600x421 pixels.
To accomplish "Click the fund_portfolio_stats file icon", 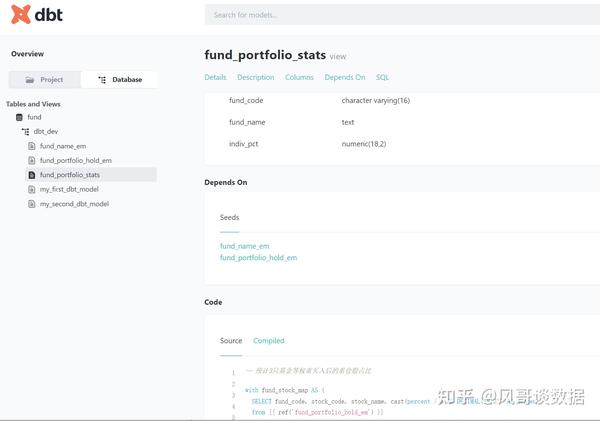I will coord(32,175).
